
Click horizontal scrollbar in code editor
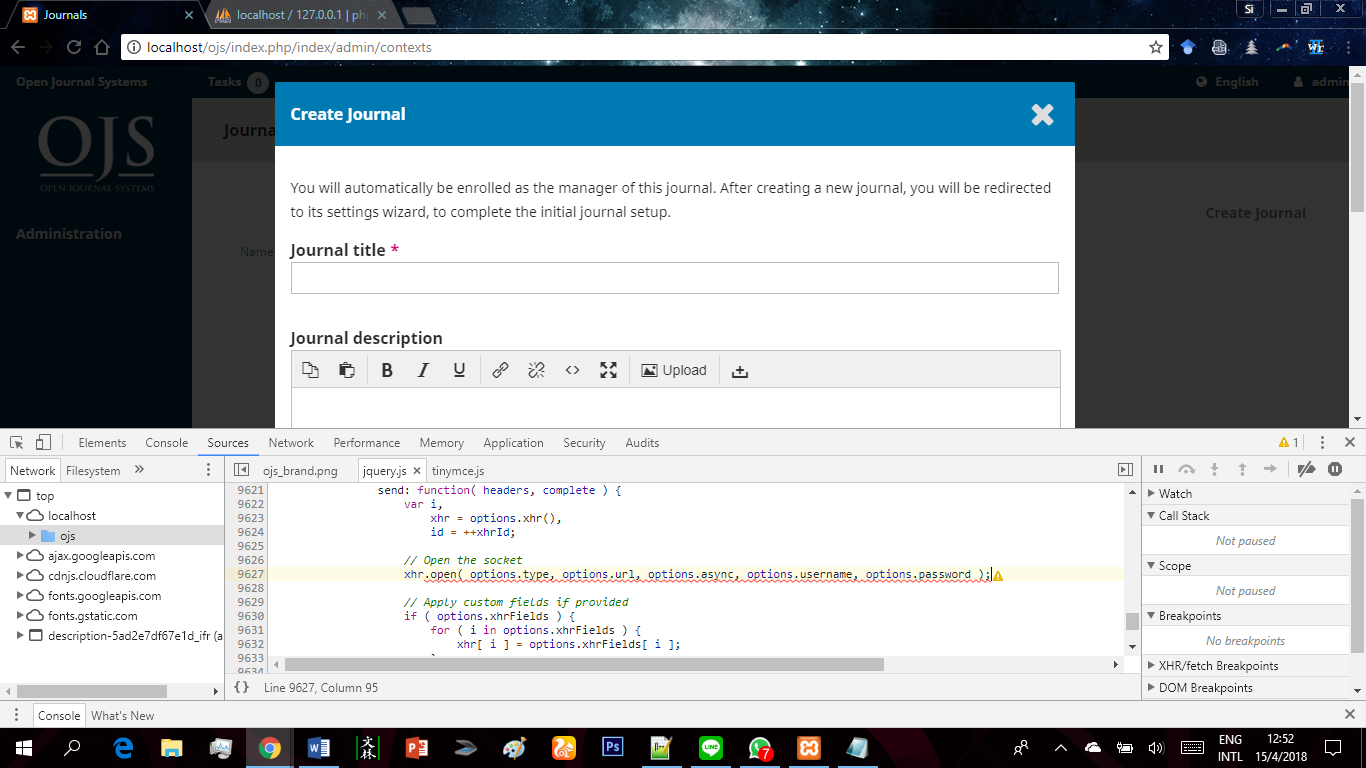(584, 664)
